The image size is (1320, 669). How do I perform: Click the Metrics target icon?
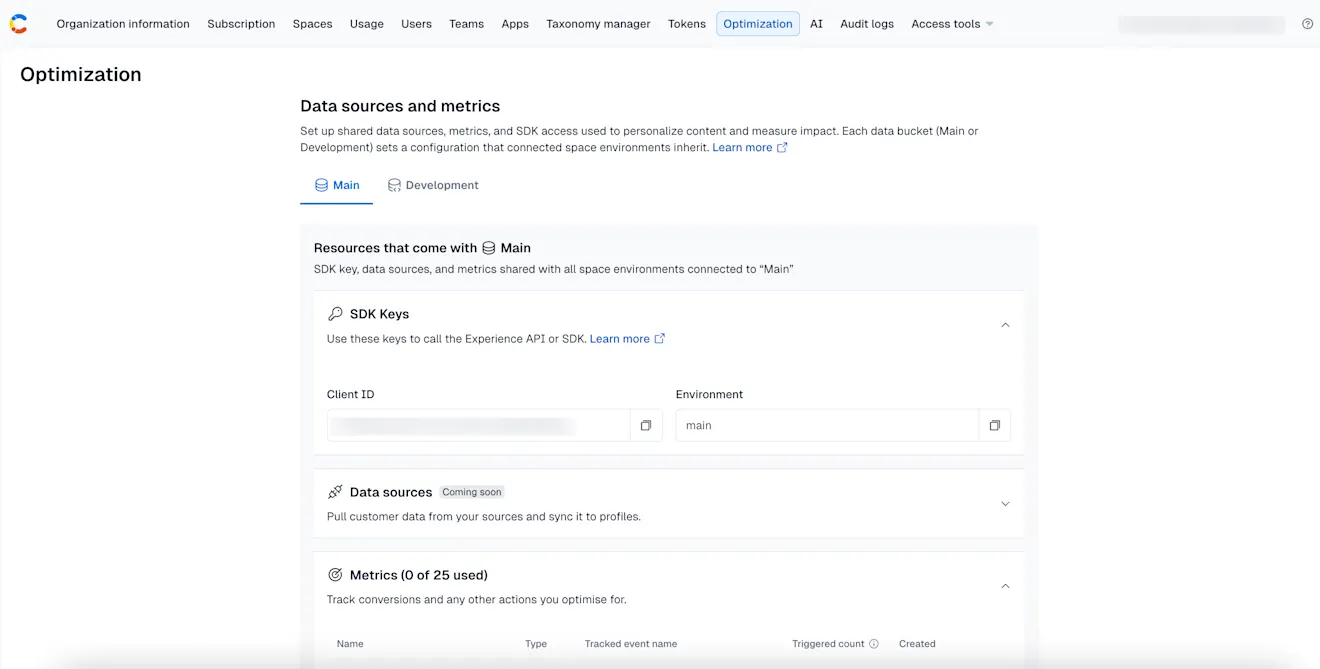coord(335,575)
